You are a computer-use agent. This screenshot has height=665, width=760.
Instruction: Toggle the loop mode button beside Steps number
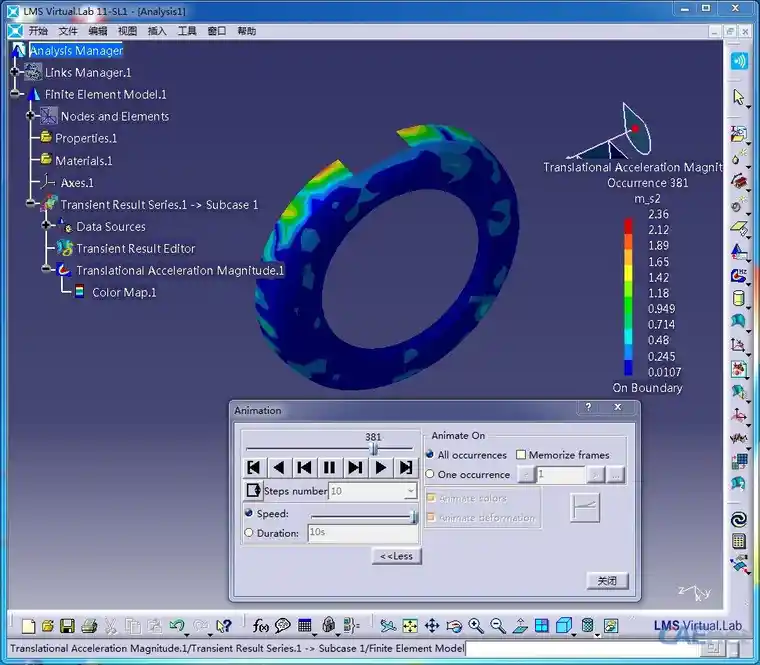[x=253, y=491]
